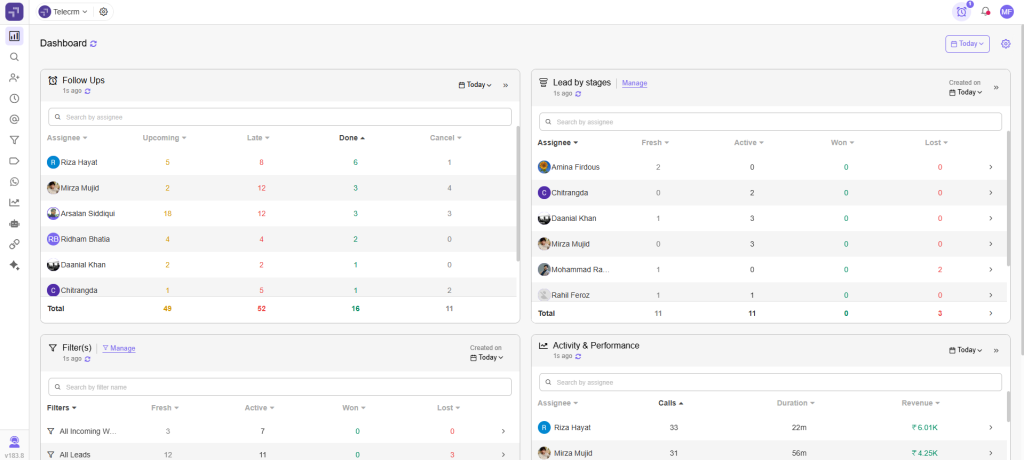Refresh the dashboard using the icon beside the title
Screen dimensions: 1024x460
pyautogui.click(x=94, y=44)
